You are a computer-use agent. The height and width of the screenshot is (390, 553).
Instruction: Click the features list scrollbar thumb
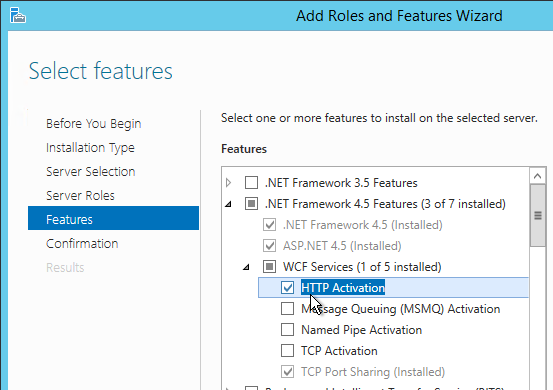coord(537,215)
